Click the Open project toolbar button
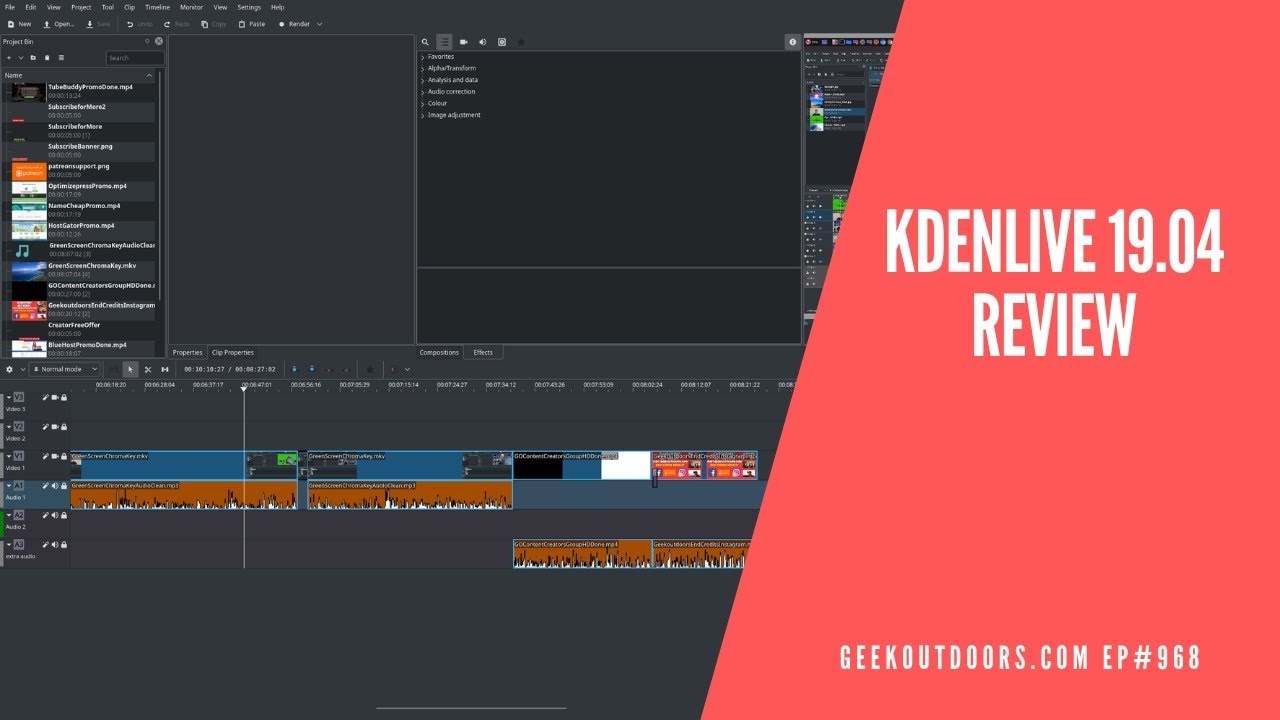 tap(58, 23)
